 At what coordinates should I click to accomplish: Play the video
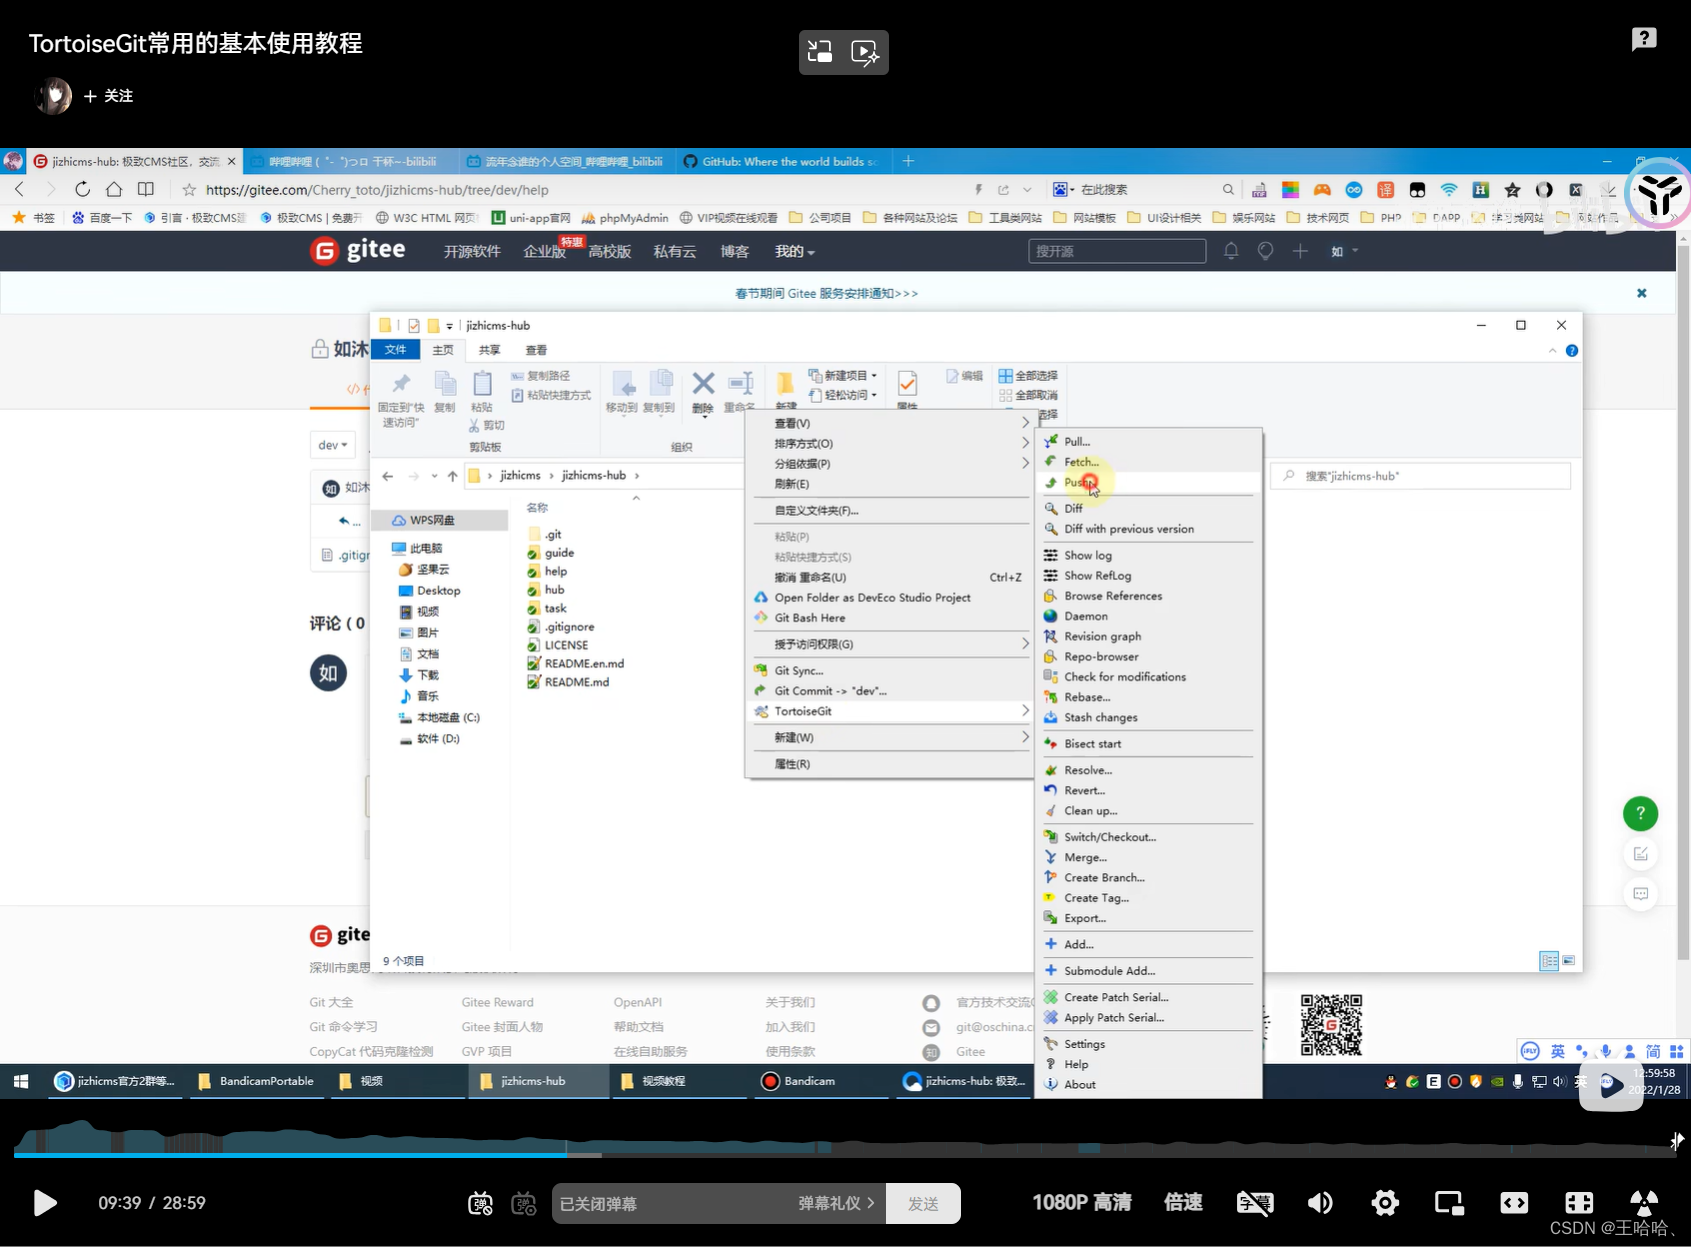[x=44, y=1202]
